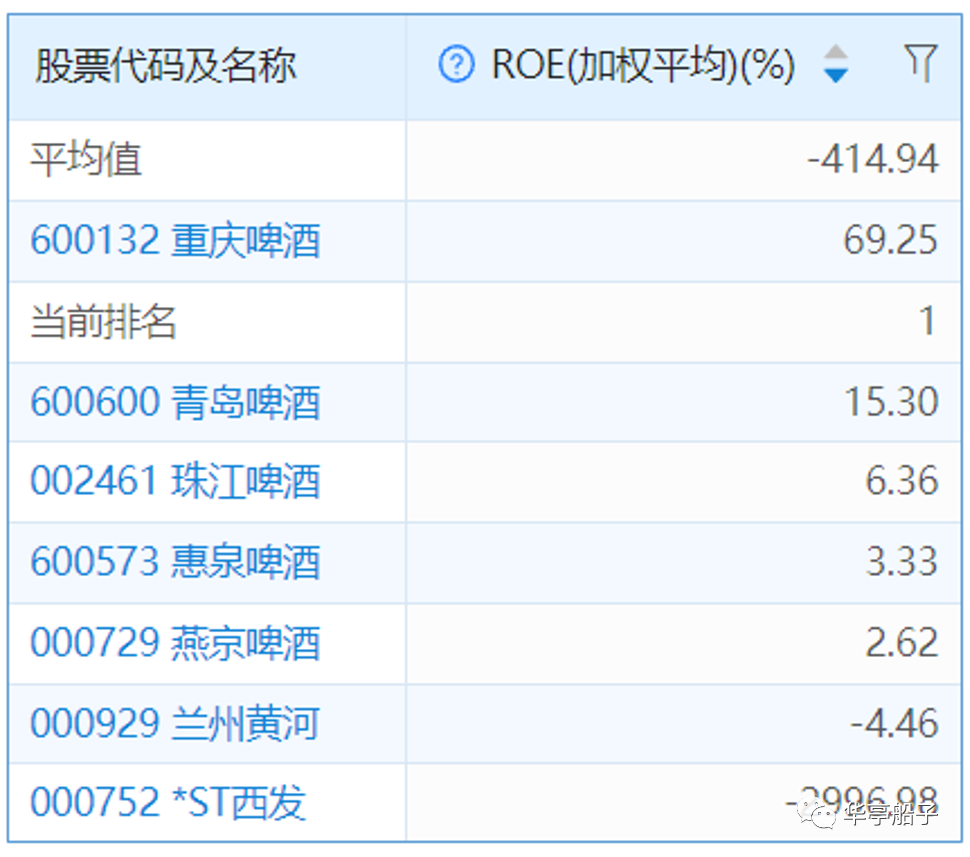The height and width of the screenshot is (857, 970).
Task: Open stock link 600600 青岛啤酒
Action: coord(175,402)
